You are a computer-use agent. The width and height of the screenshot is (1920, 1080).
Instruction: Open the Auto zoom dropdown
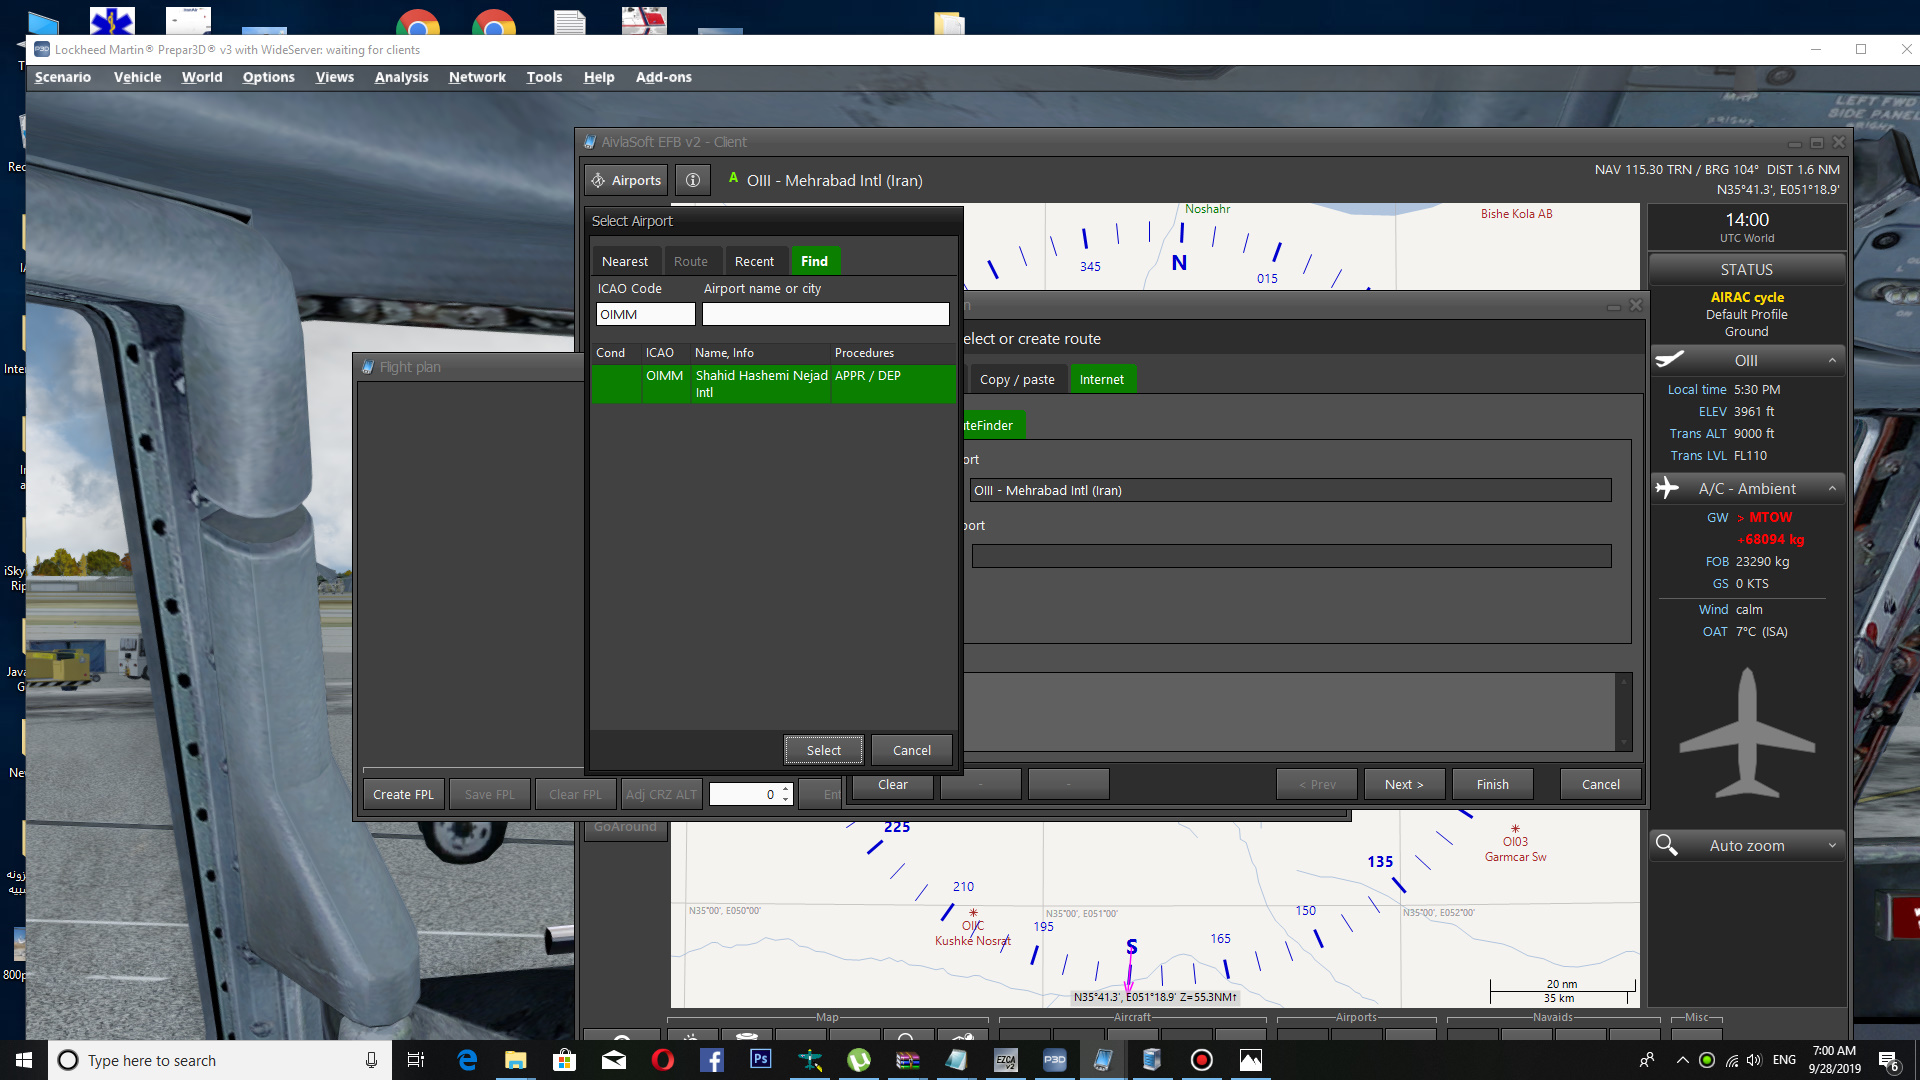(x=1832, y=845)
